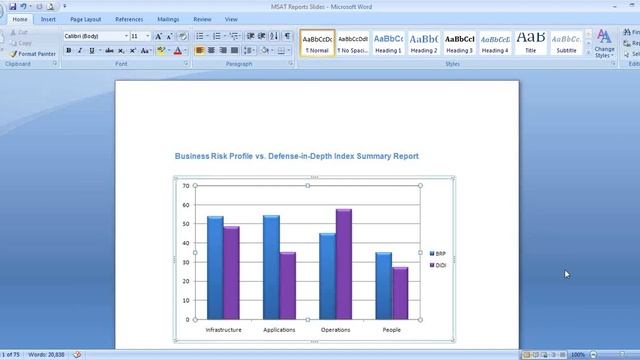Apply strikethrough formatting
The height and width of the screenshot is (360, 640).
tap(109, 51)
